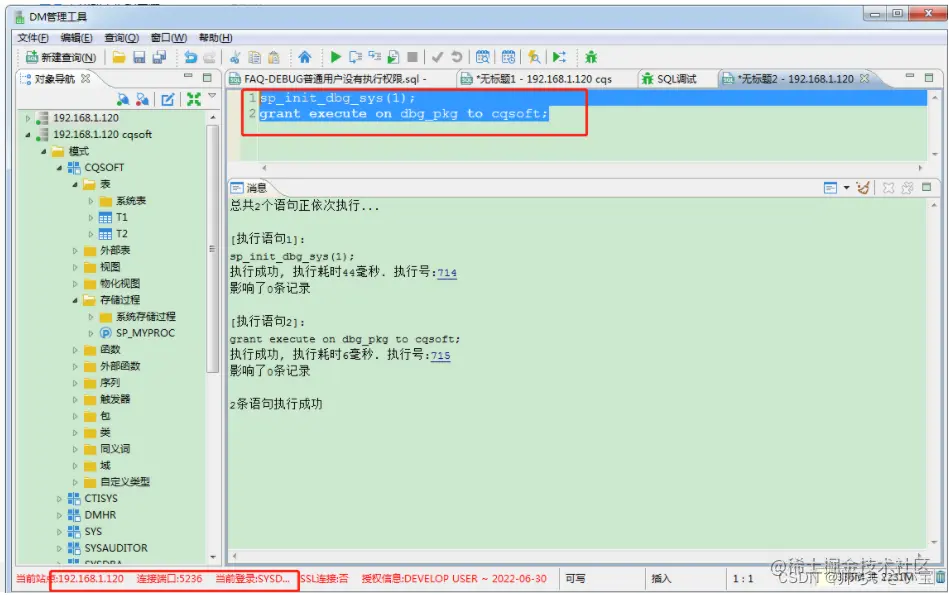Close the *无标题2 - 192.168.1.120 tab
This screenshot has width=949, height=595.
864,78
